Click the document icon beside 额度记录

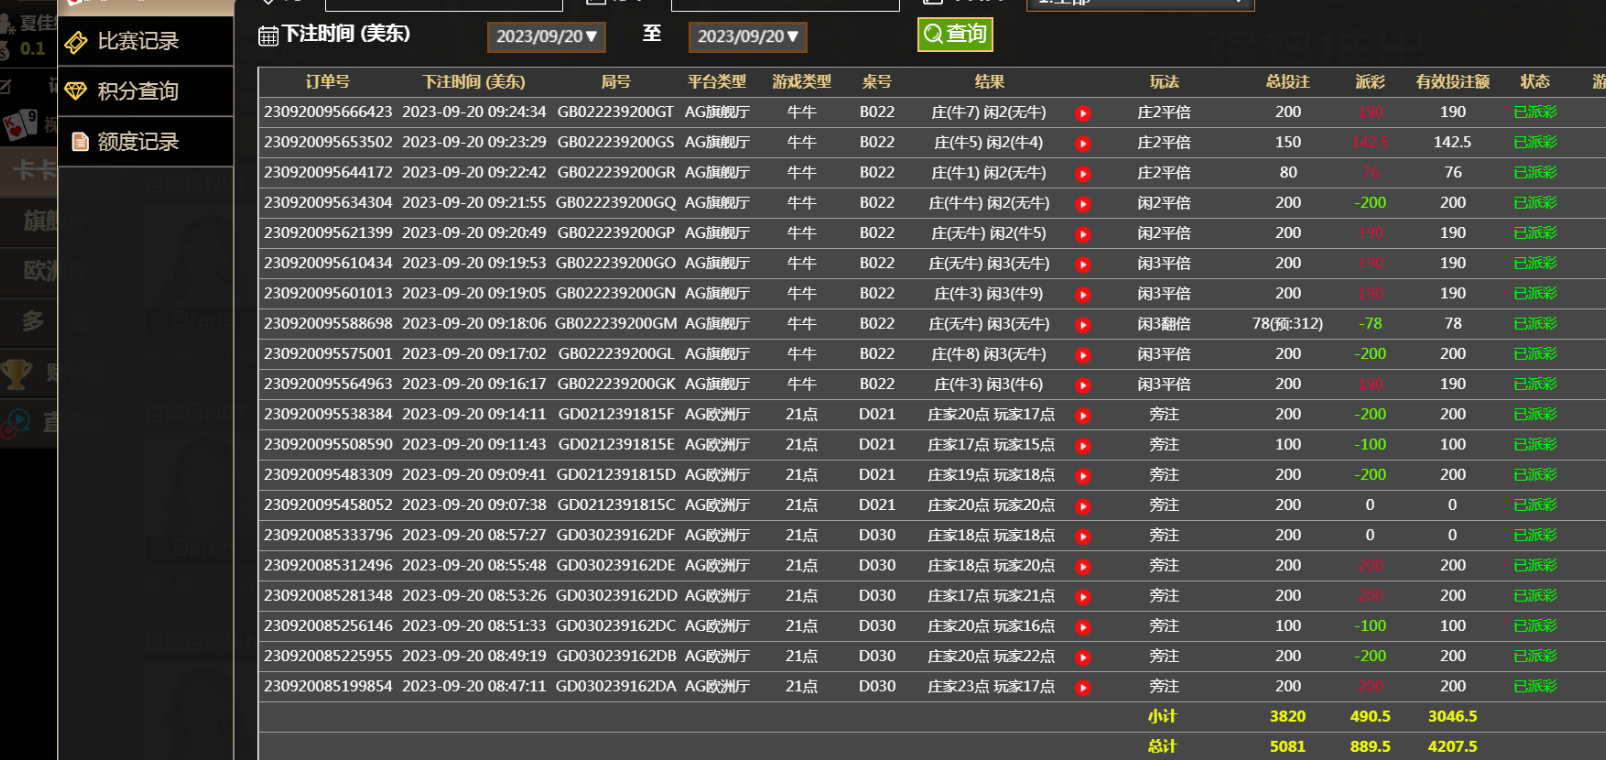click(80, 141)
